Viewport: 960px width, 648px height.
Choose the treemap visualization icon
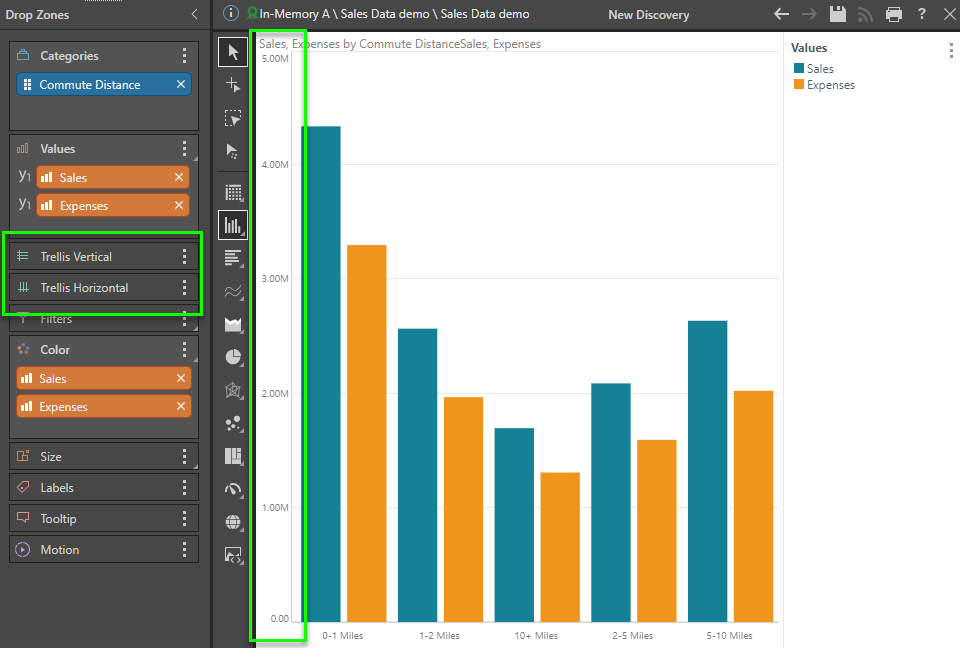[233, 456]
